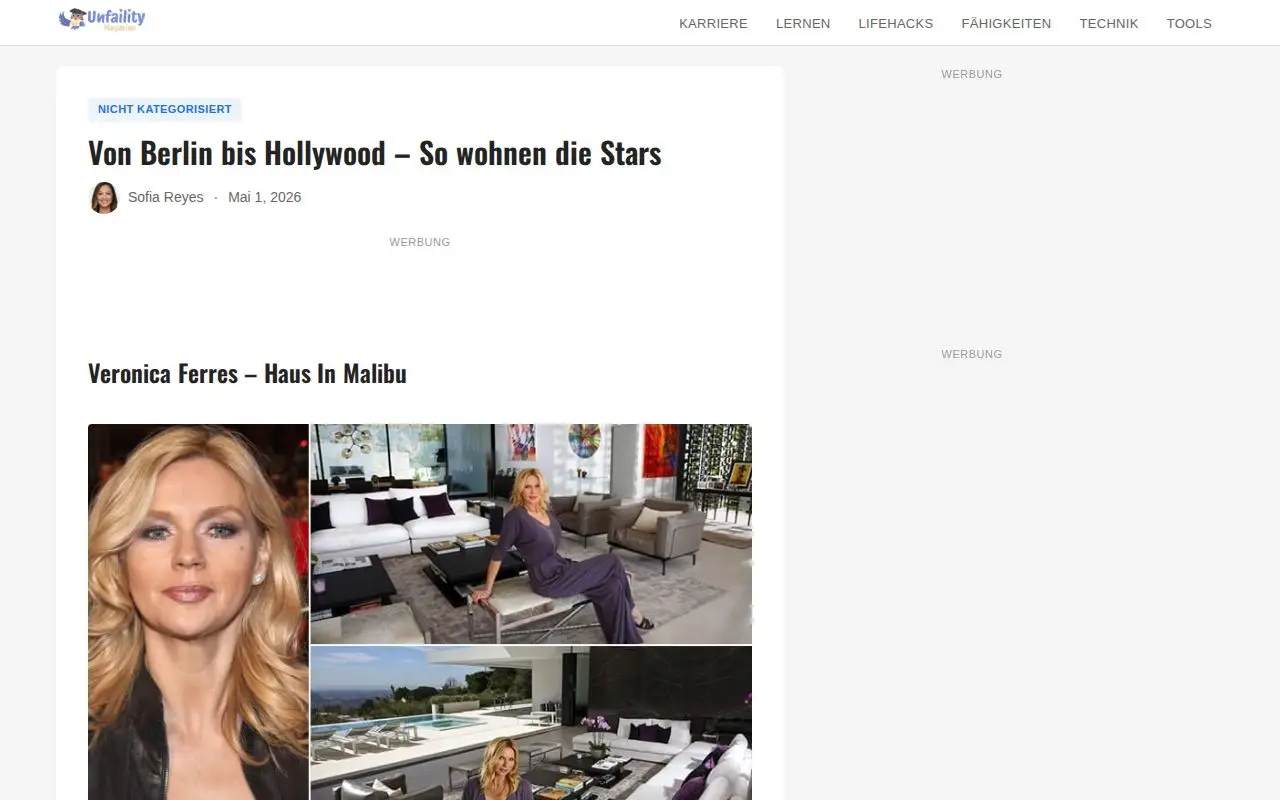1280x800 pixels.
Task: Go to the Lifehacks section
Action: [x=896, y=23]
